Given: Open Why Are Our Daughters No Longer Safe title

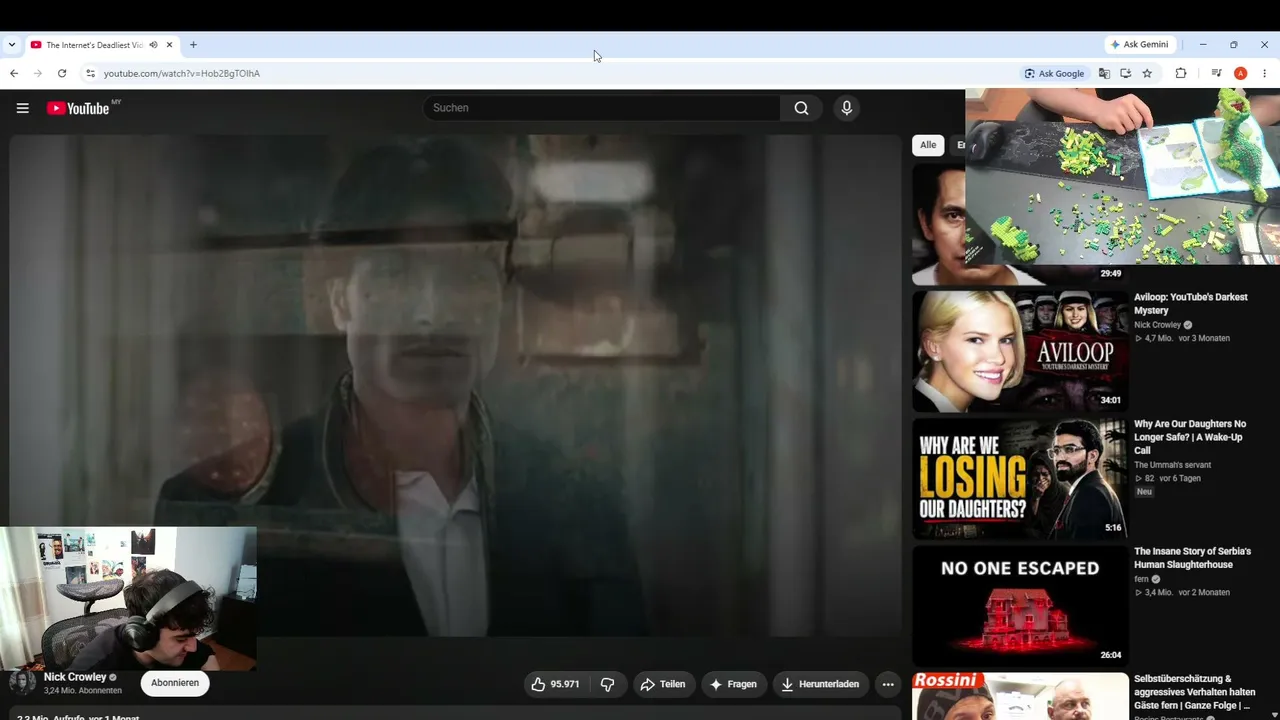Looking at the screenshot, I should (x=1190, y=437).
